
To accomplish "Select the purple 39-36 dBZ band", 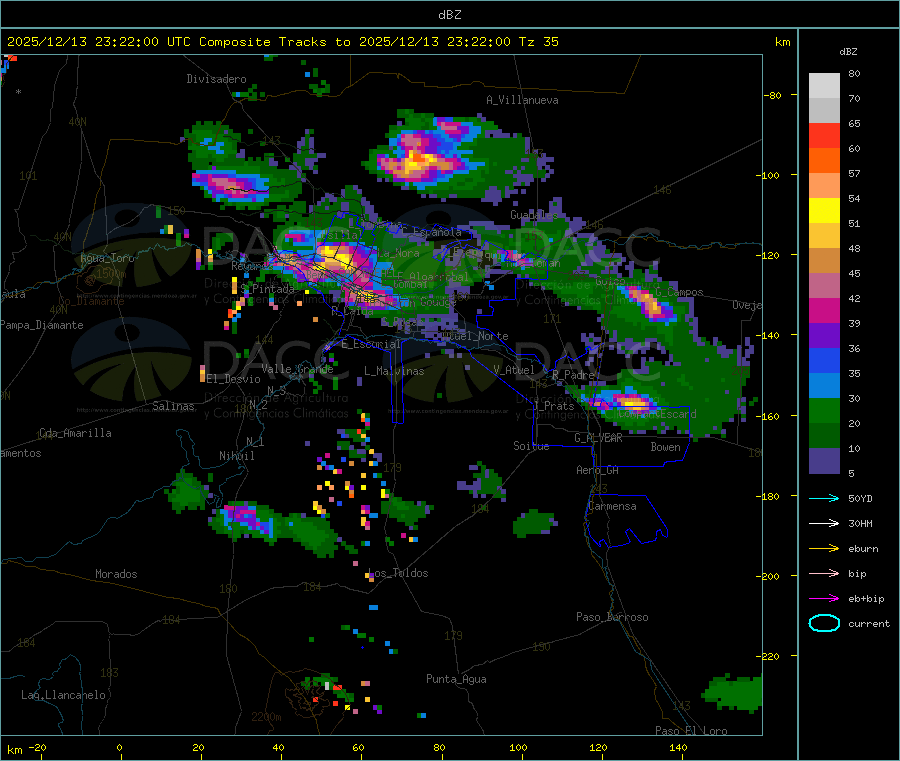I will pyautogui.click(x=824, y=336).
